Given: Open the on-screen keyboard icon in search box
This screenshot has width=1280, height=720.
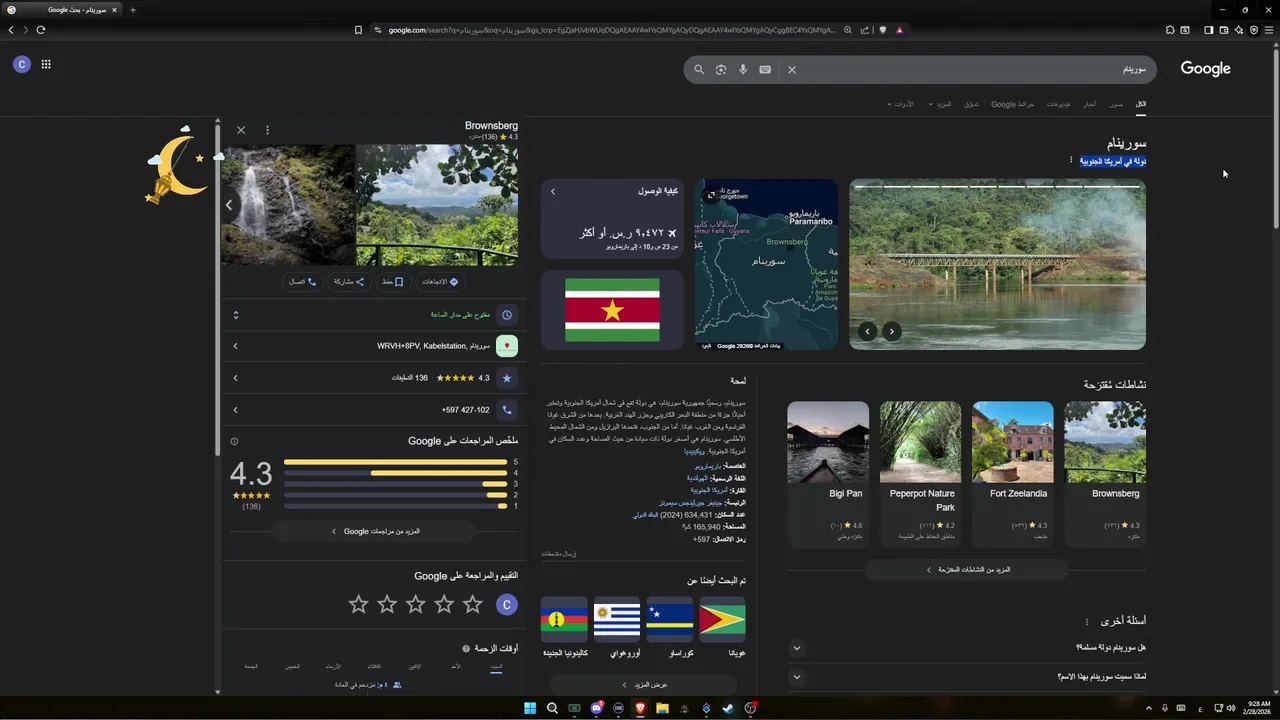Looking at the screenshot, I should coord(765,70).
